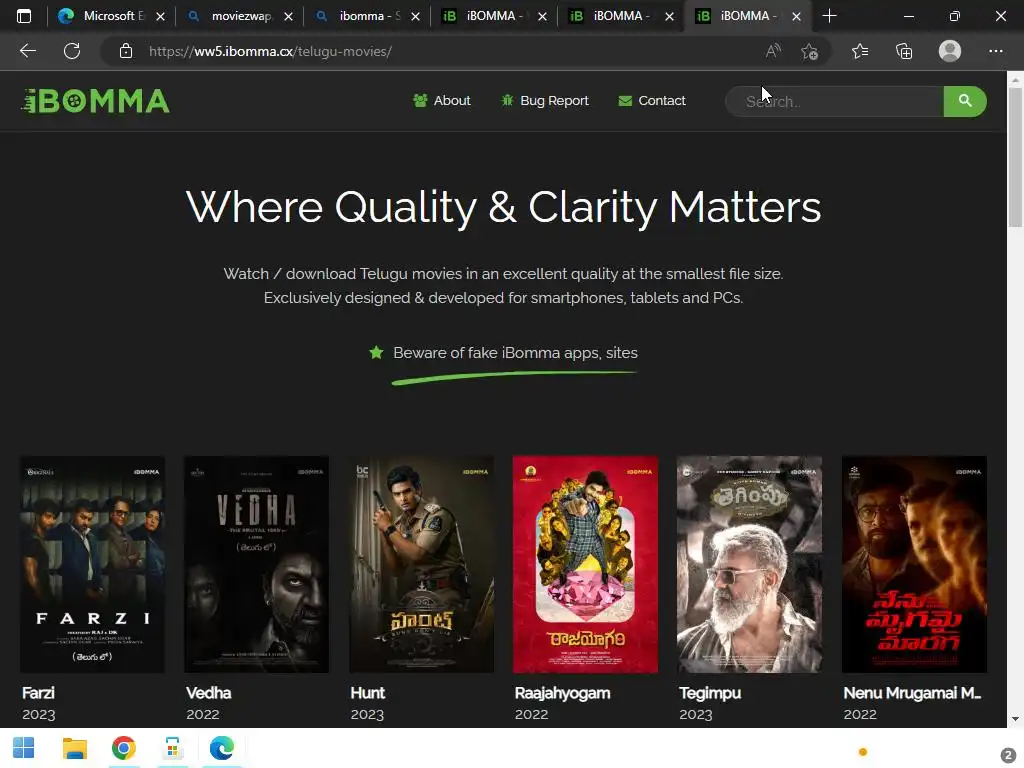The image size is (1024, 768).
Task: Click the green search magnifier button
Action: tap(965, 101)
